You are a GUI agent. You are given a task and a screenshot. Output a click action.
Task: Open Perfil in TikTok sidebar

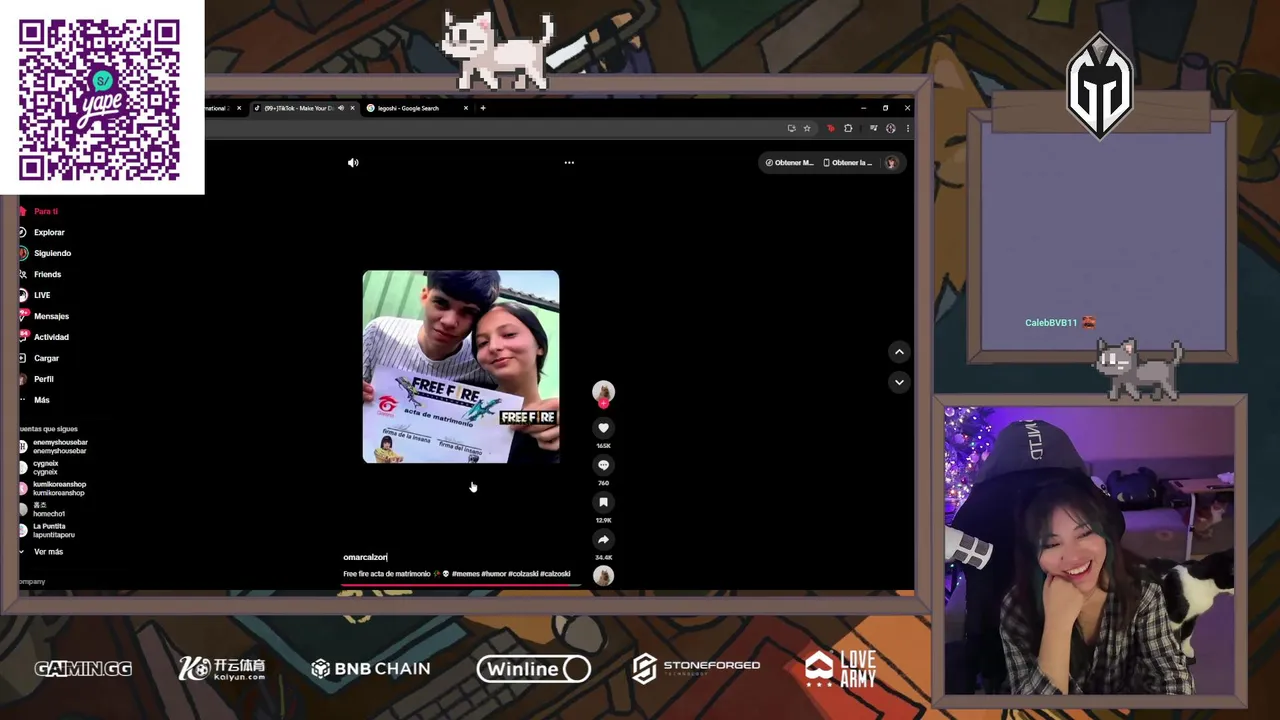coord(44,379)
